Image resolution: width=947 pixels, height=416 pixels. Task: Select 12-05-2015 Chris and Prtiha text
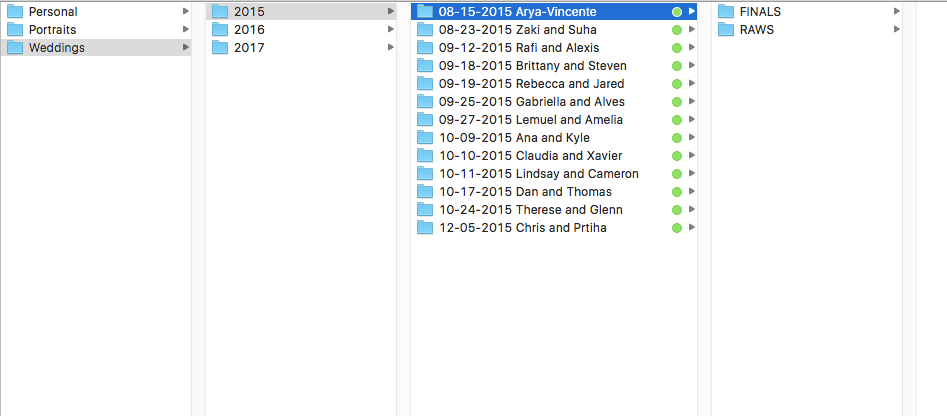point(523,228)
